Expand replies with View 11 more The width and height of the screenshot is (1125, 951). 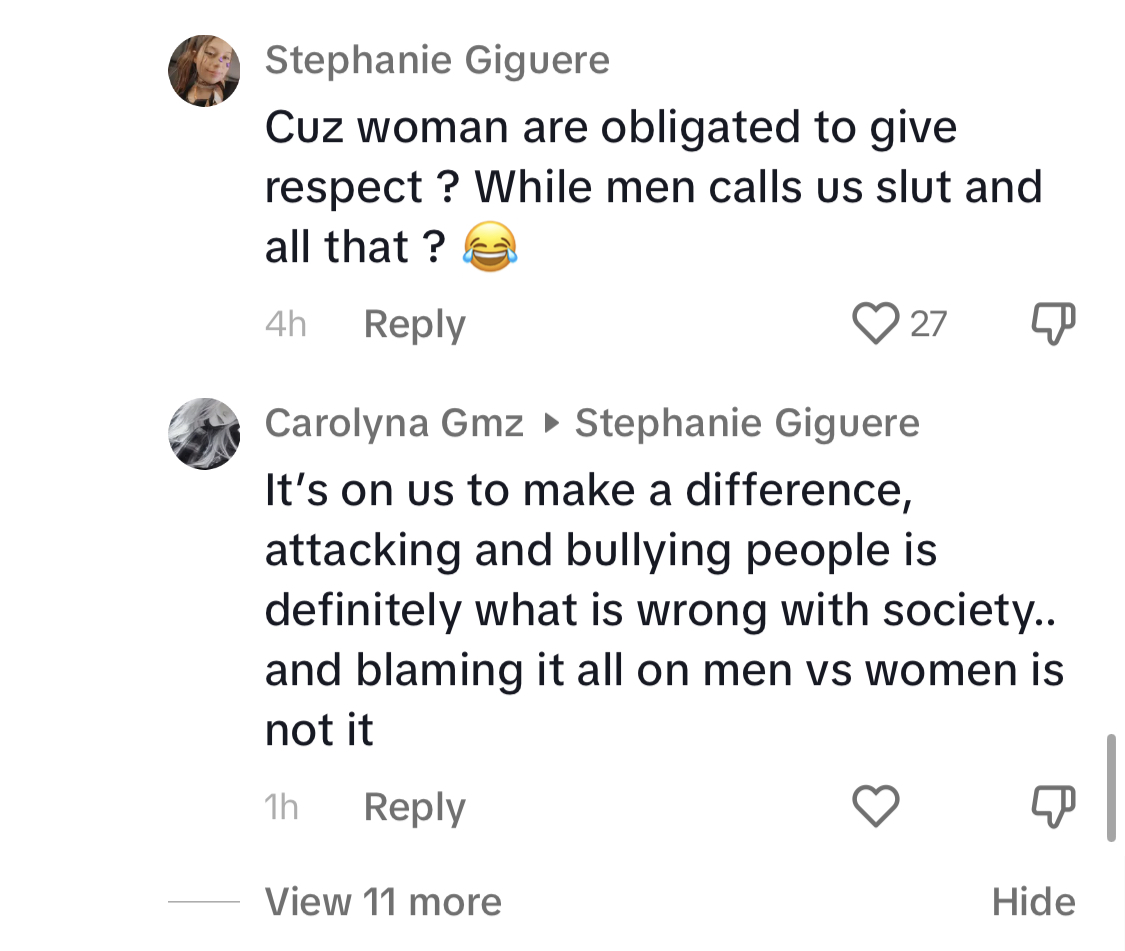coord(383,901)
